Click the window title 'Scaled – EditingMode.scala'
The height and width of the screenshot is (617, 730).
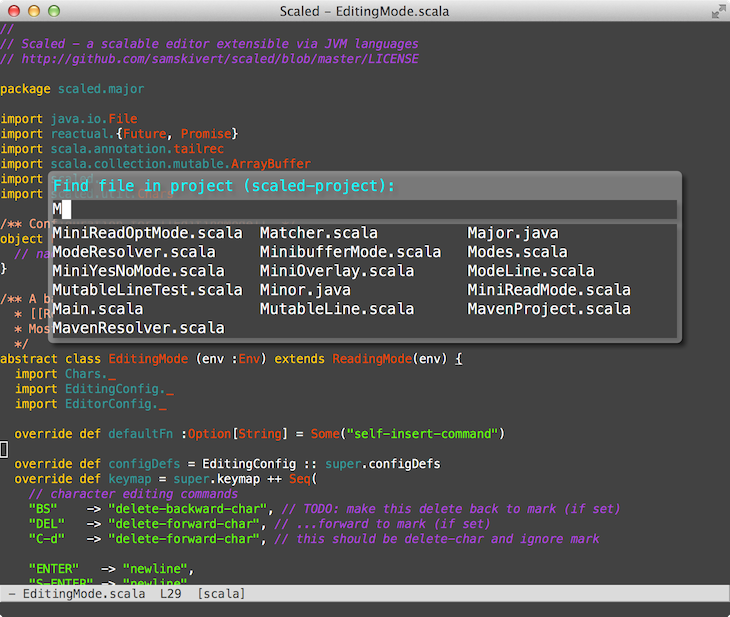pyautogui.click(x=365, y=11)
